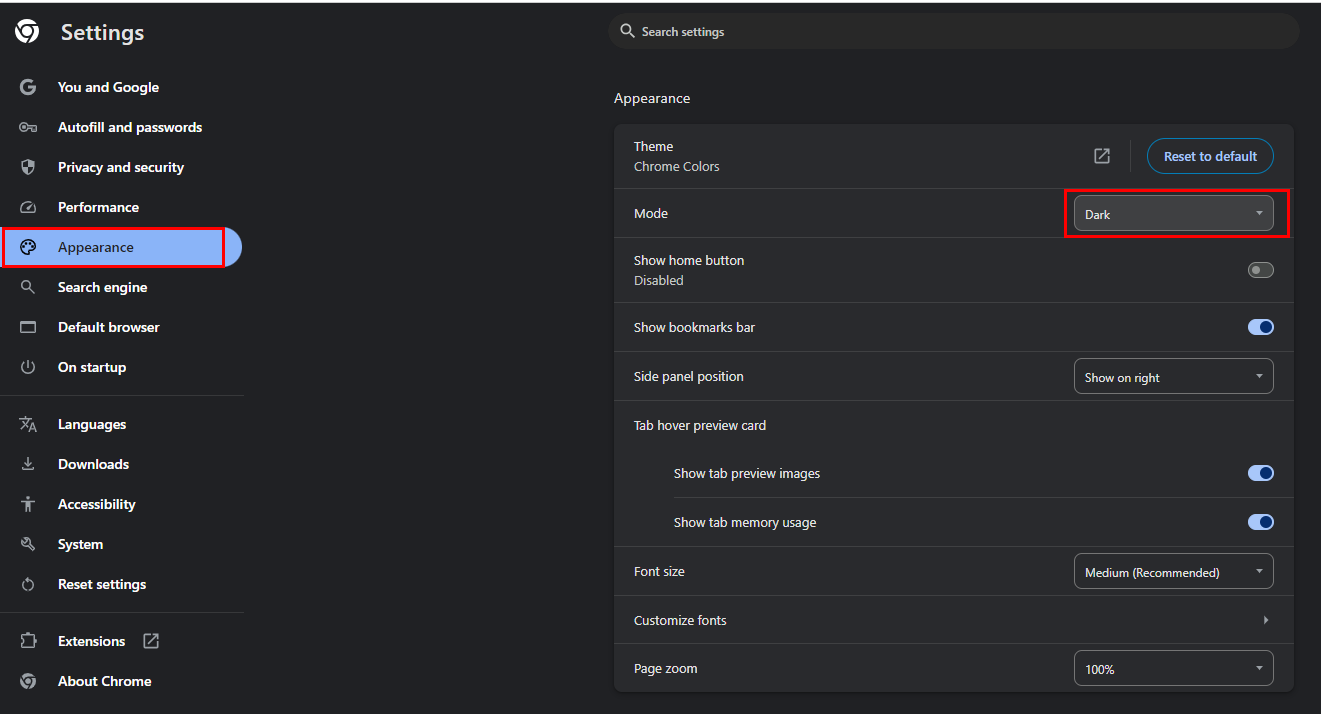Click the shield icon for Privacy and security
The width and height of the screenshot is (1321, 714).
(x=28, y=167)
